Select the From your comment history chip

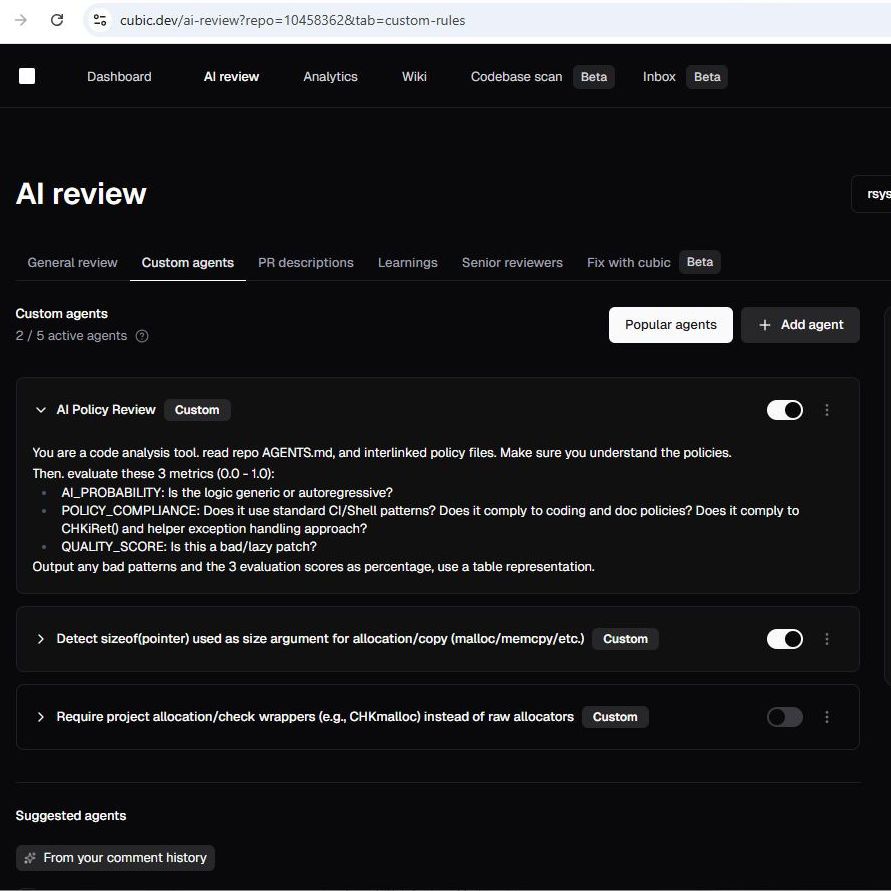(115, 857)
